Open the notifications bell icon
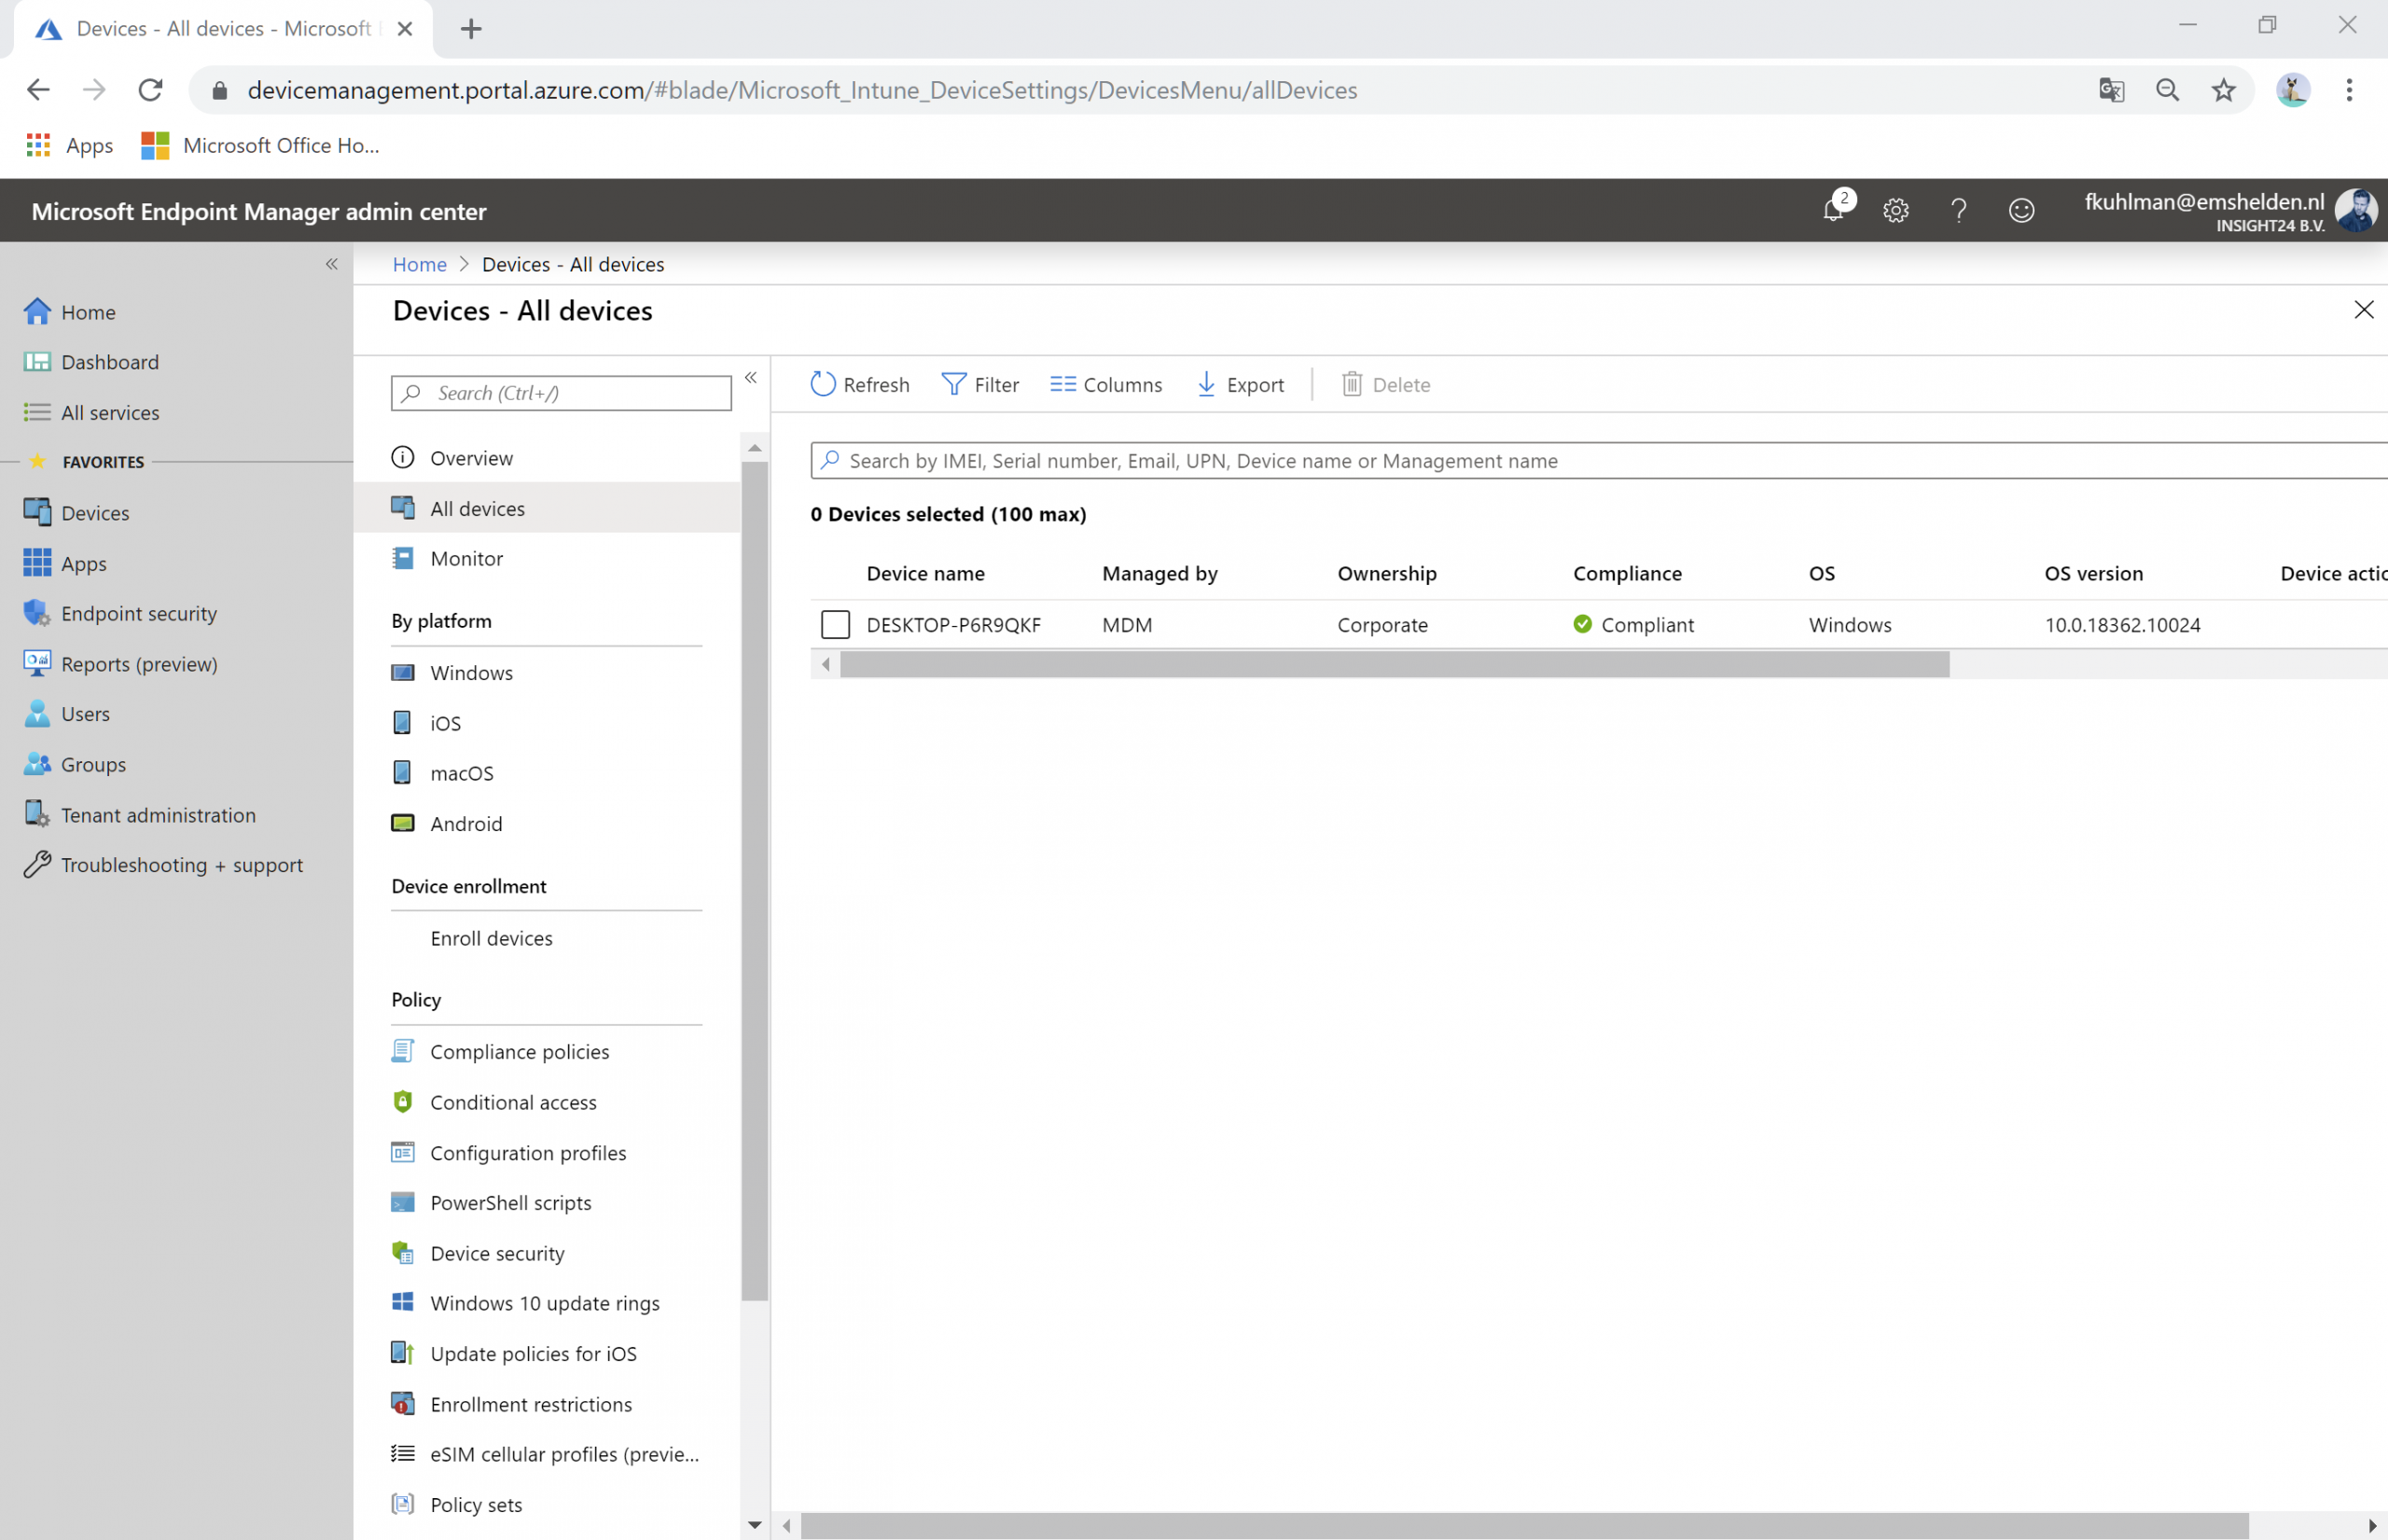 (1833, 210)
